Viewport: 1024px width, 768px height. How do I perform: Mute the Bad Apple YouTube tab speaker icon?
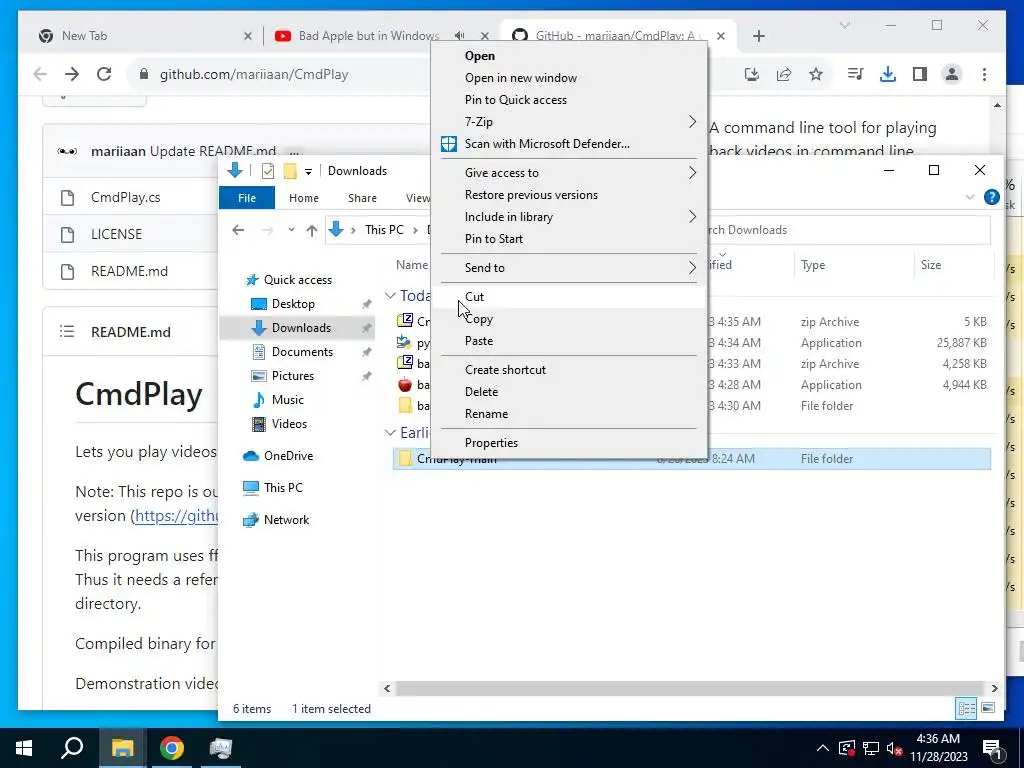460,36
